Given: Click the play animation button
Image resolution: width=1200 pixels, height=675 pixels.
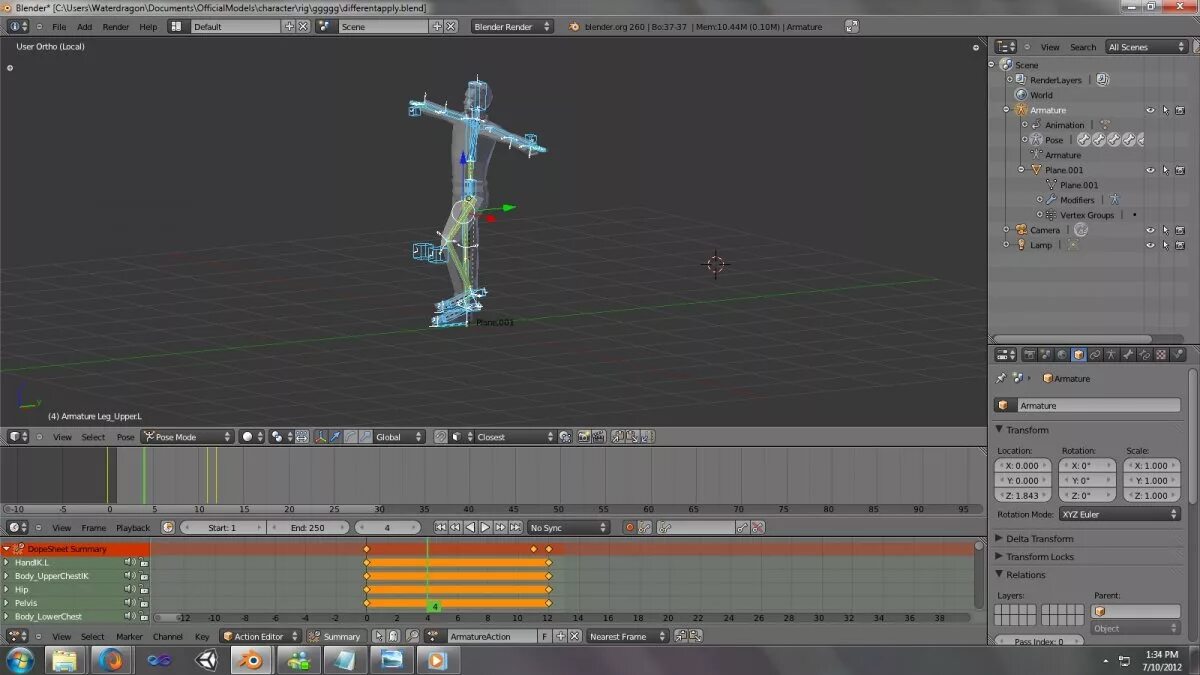Looking at the screenshot, I should click(x=485, y=527).
